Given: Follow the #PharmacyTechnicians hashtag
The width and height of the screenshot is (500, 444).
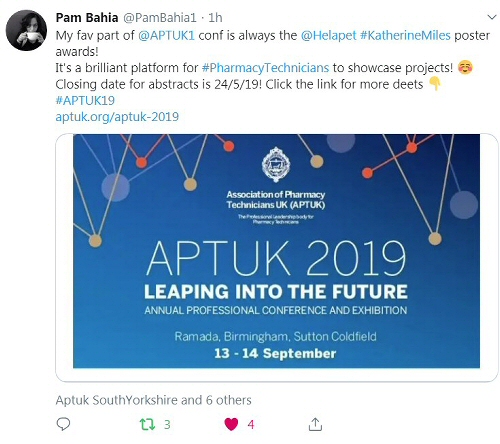Looking at the screenshot, I should tap(265, 68).
